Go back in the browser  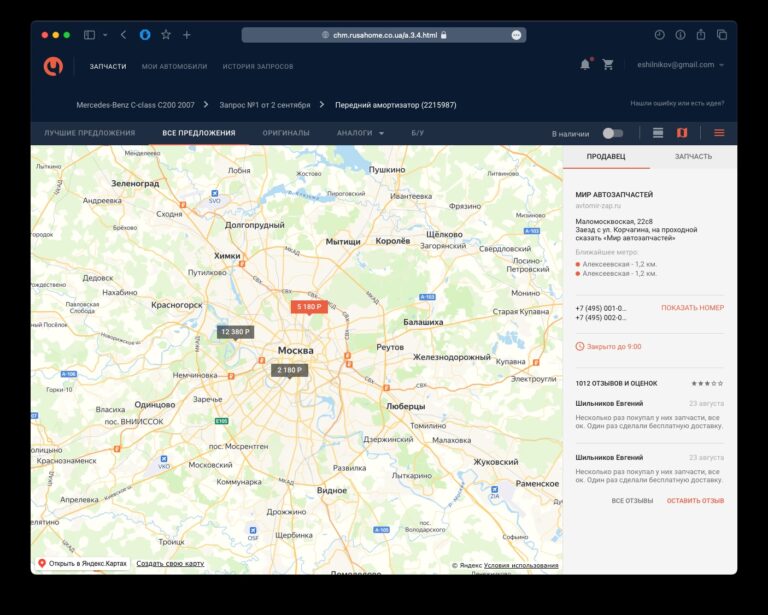click(123, 35)
